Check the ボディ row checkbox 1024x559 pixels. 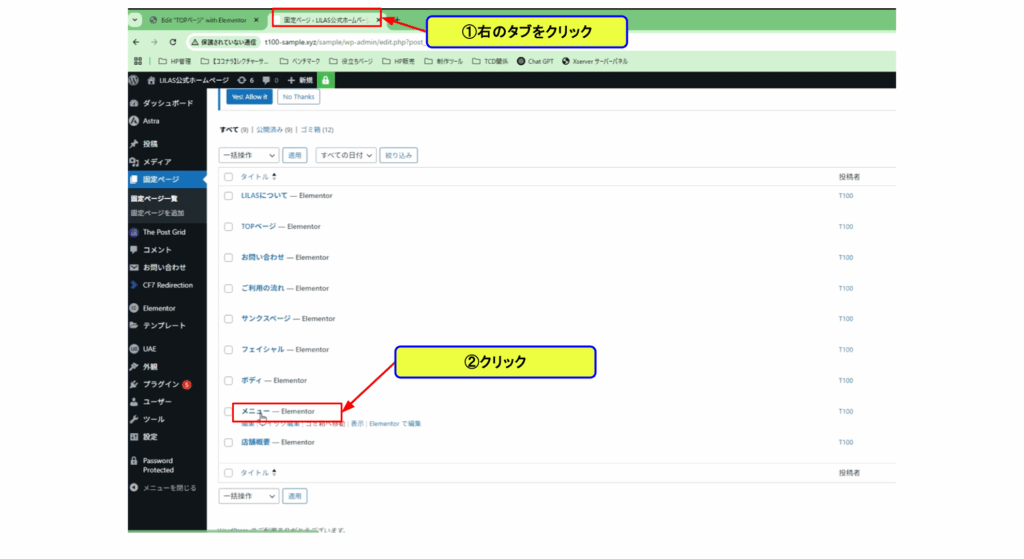tap(229, 380)
